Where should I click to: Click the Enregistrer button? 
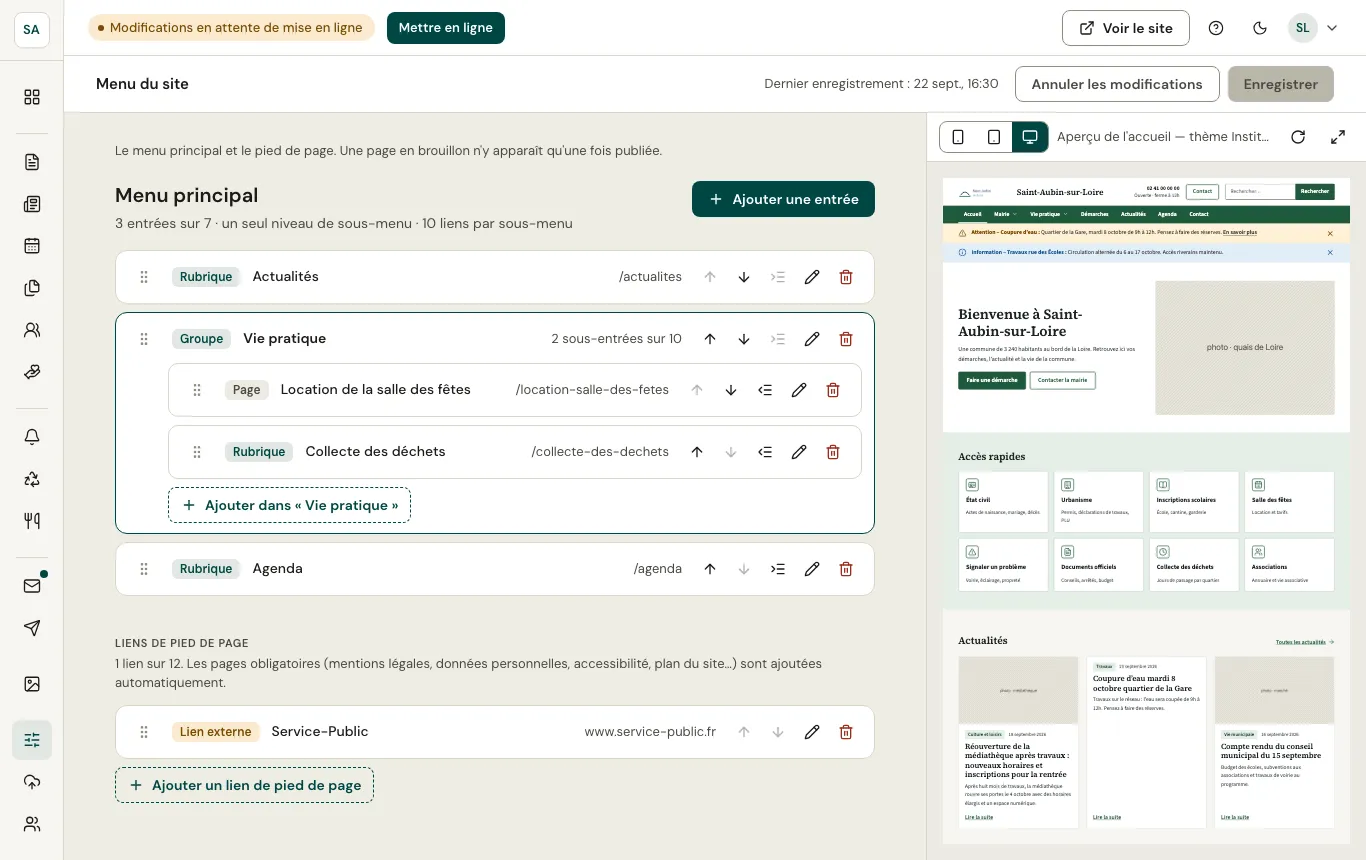coord(1281,84)
